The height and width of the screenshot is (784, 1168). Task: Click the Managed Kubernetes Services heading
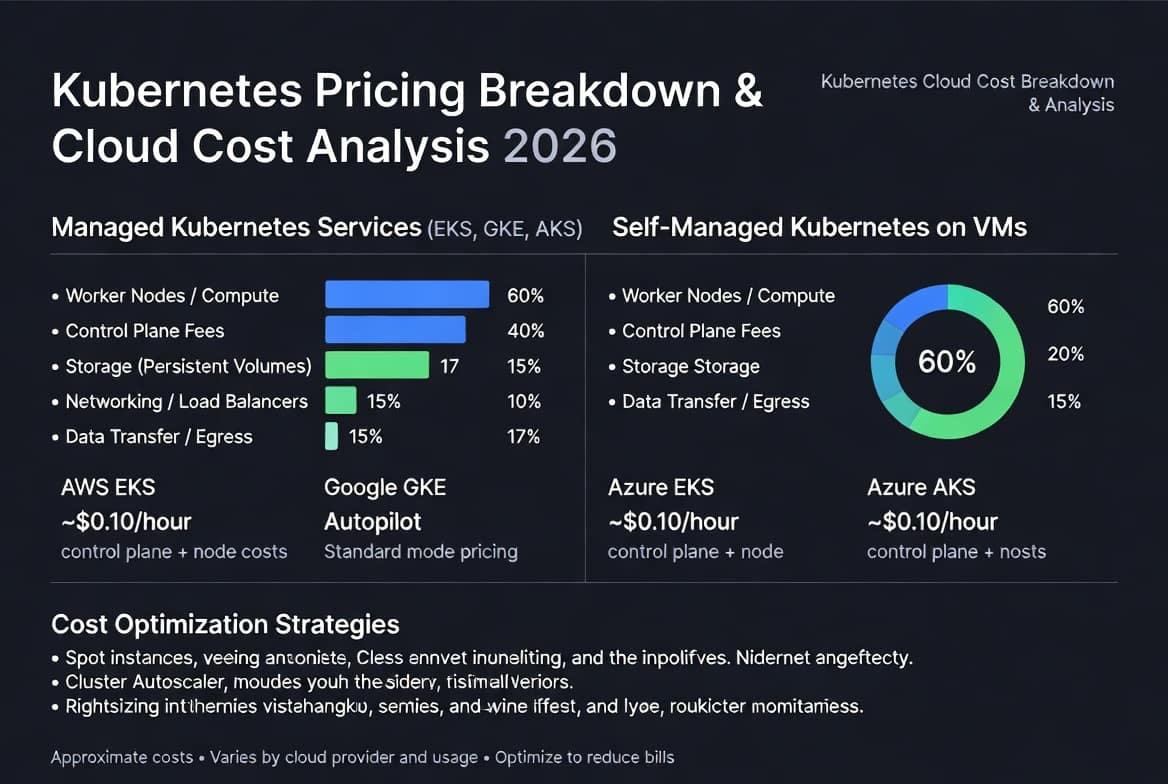point(317,227)
